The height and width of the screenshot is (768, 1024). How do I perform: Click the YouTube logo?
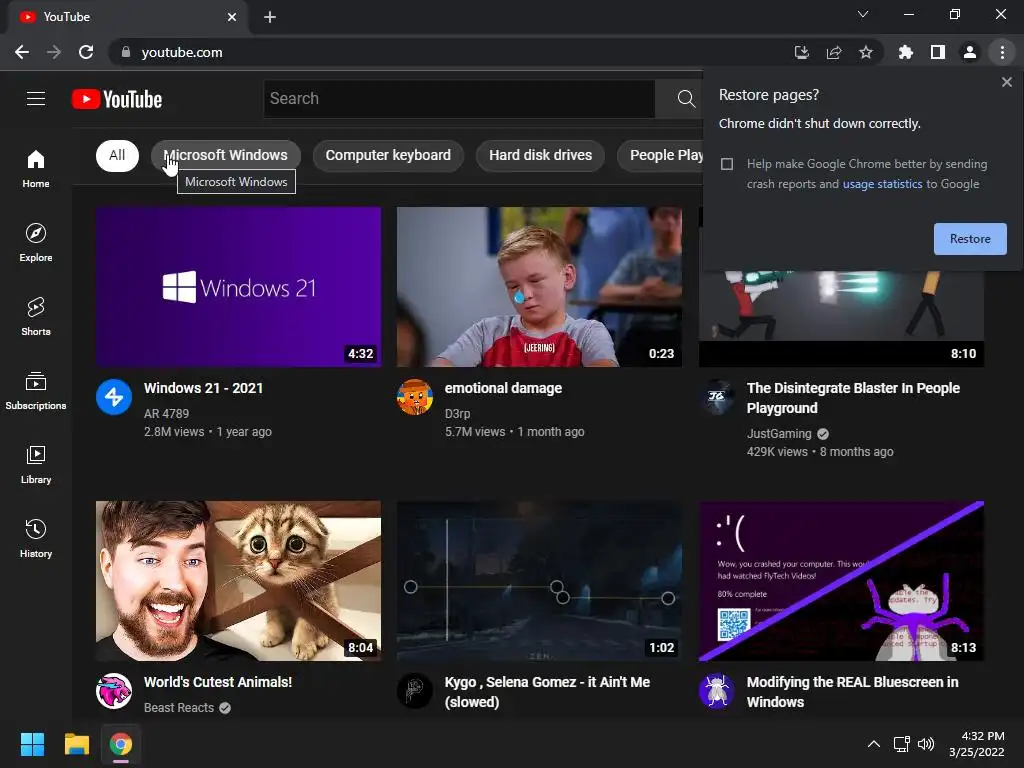[117, 99]
